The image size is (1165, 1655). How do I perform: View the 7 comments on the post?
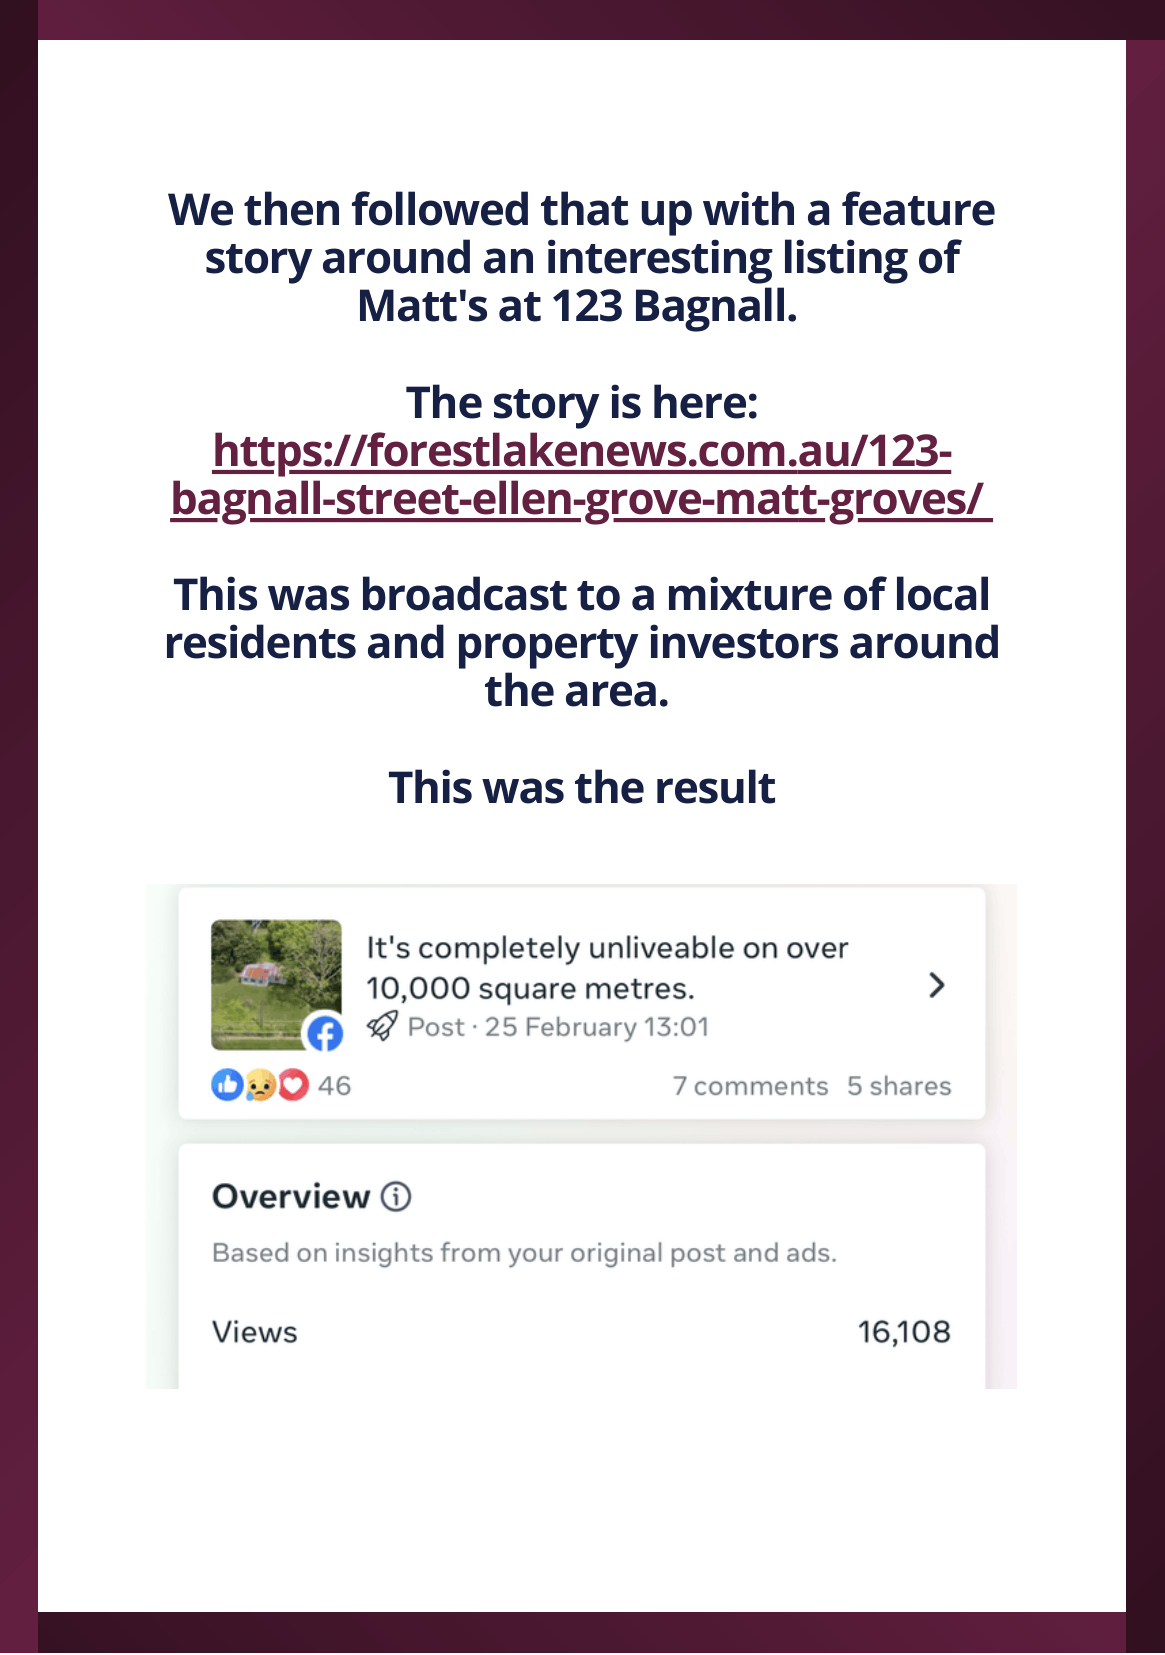point(750,1086)
